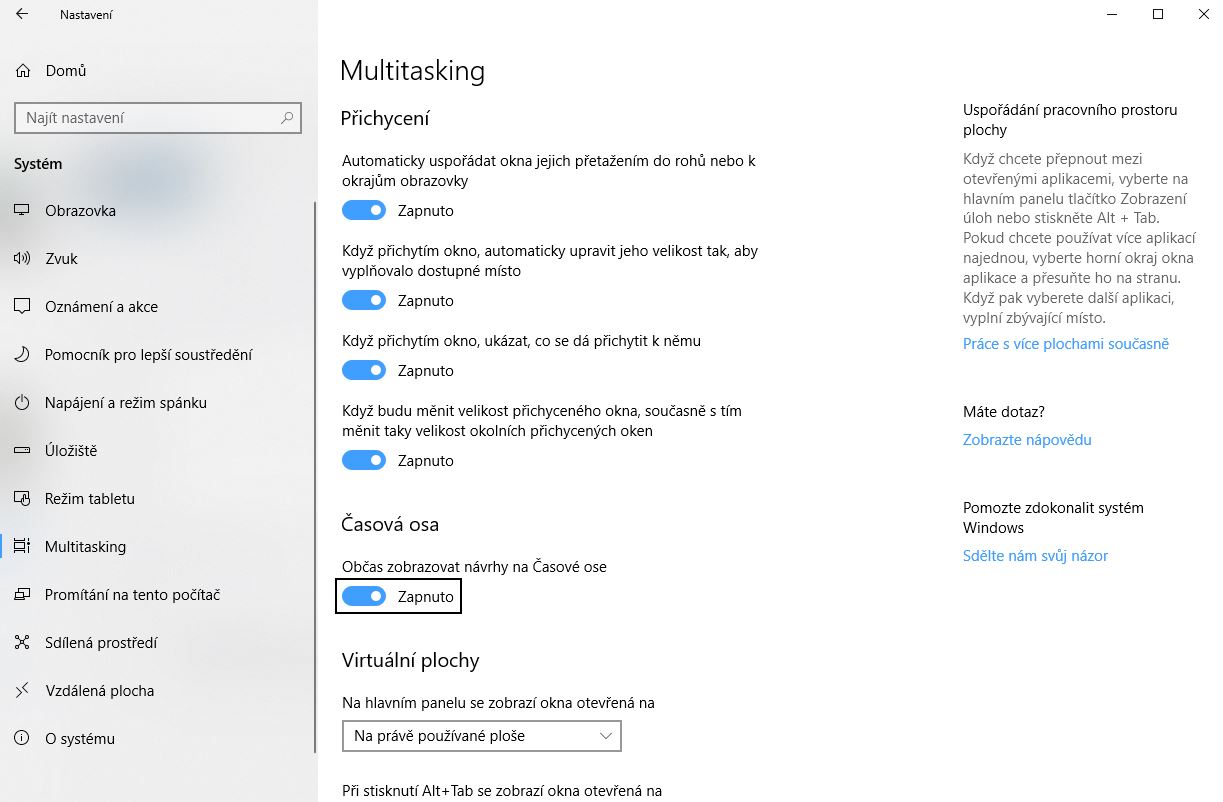1223x802 pixels.
Task: Open the "Na právě používané ploše" dropdown
Action: 481,736
